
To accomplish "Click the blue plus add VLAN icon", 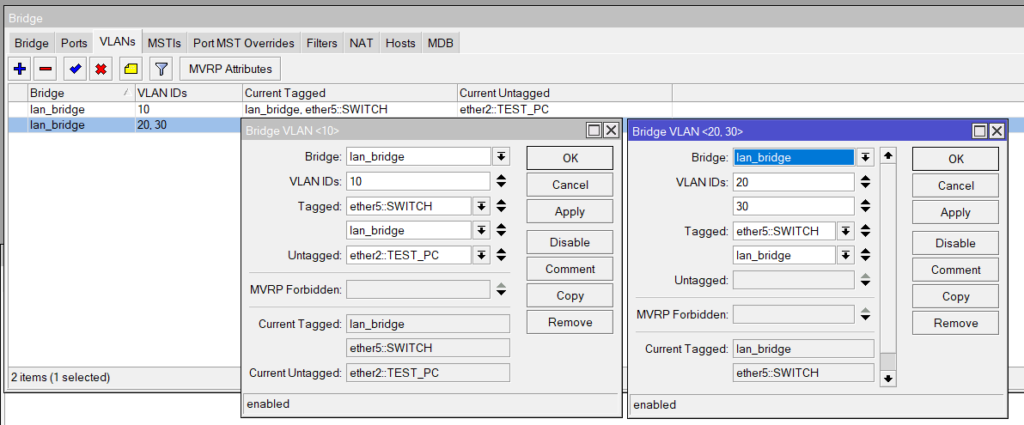I will (x=20, y=69).
